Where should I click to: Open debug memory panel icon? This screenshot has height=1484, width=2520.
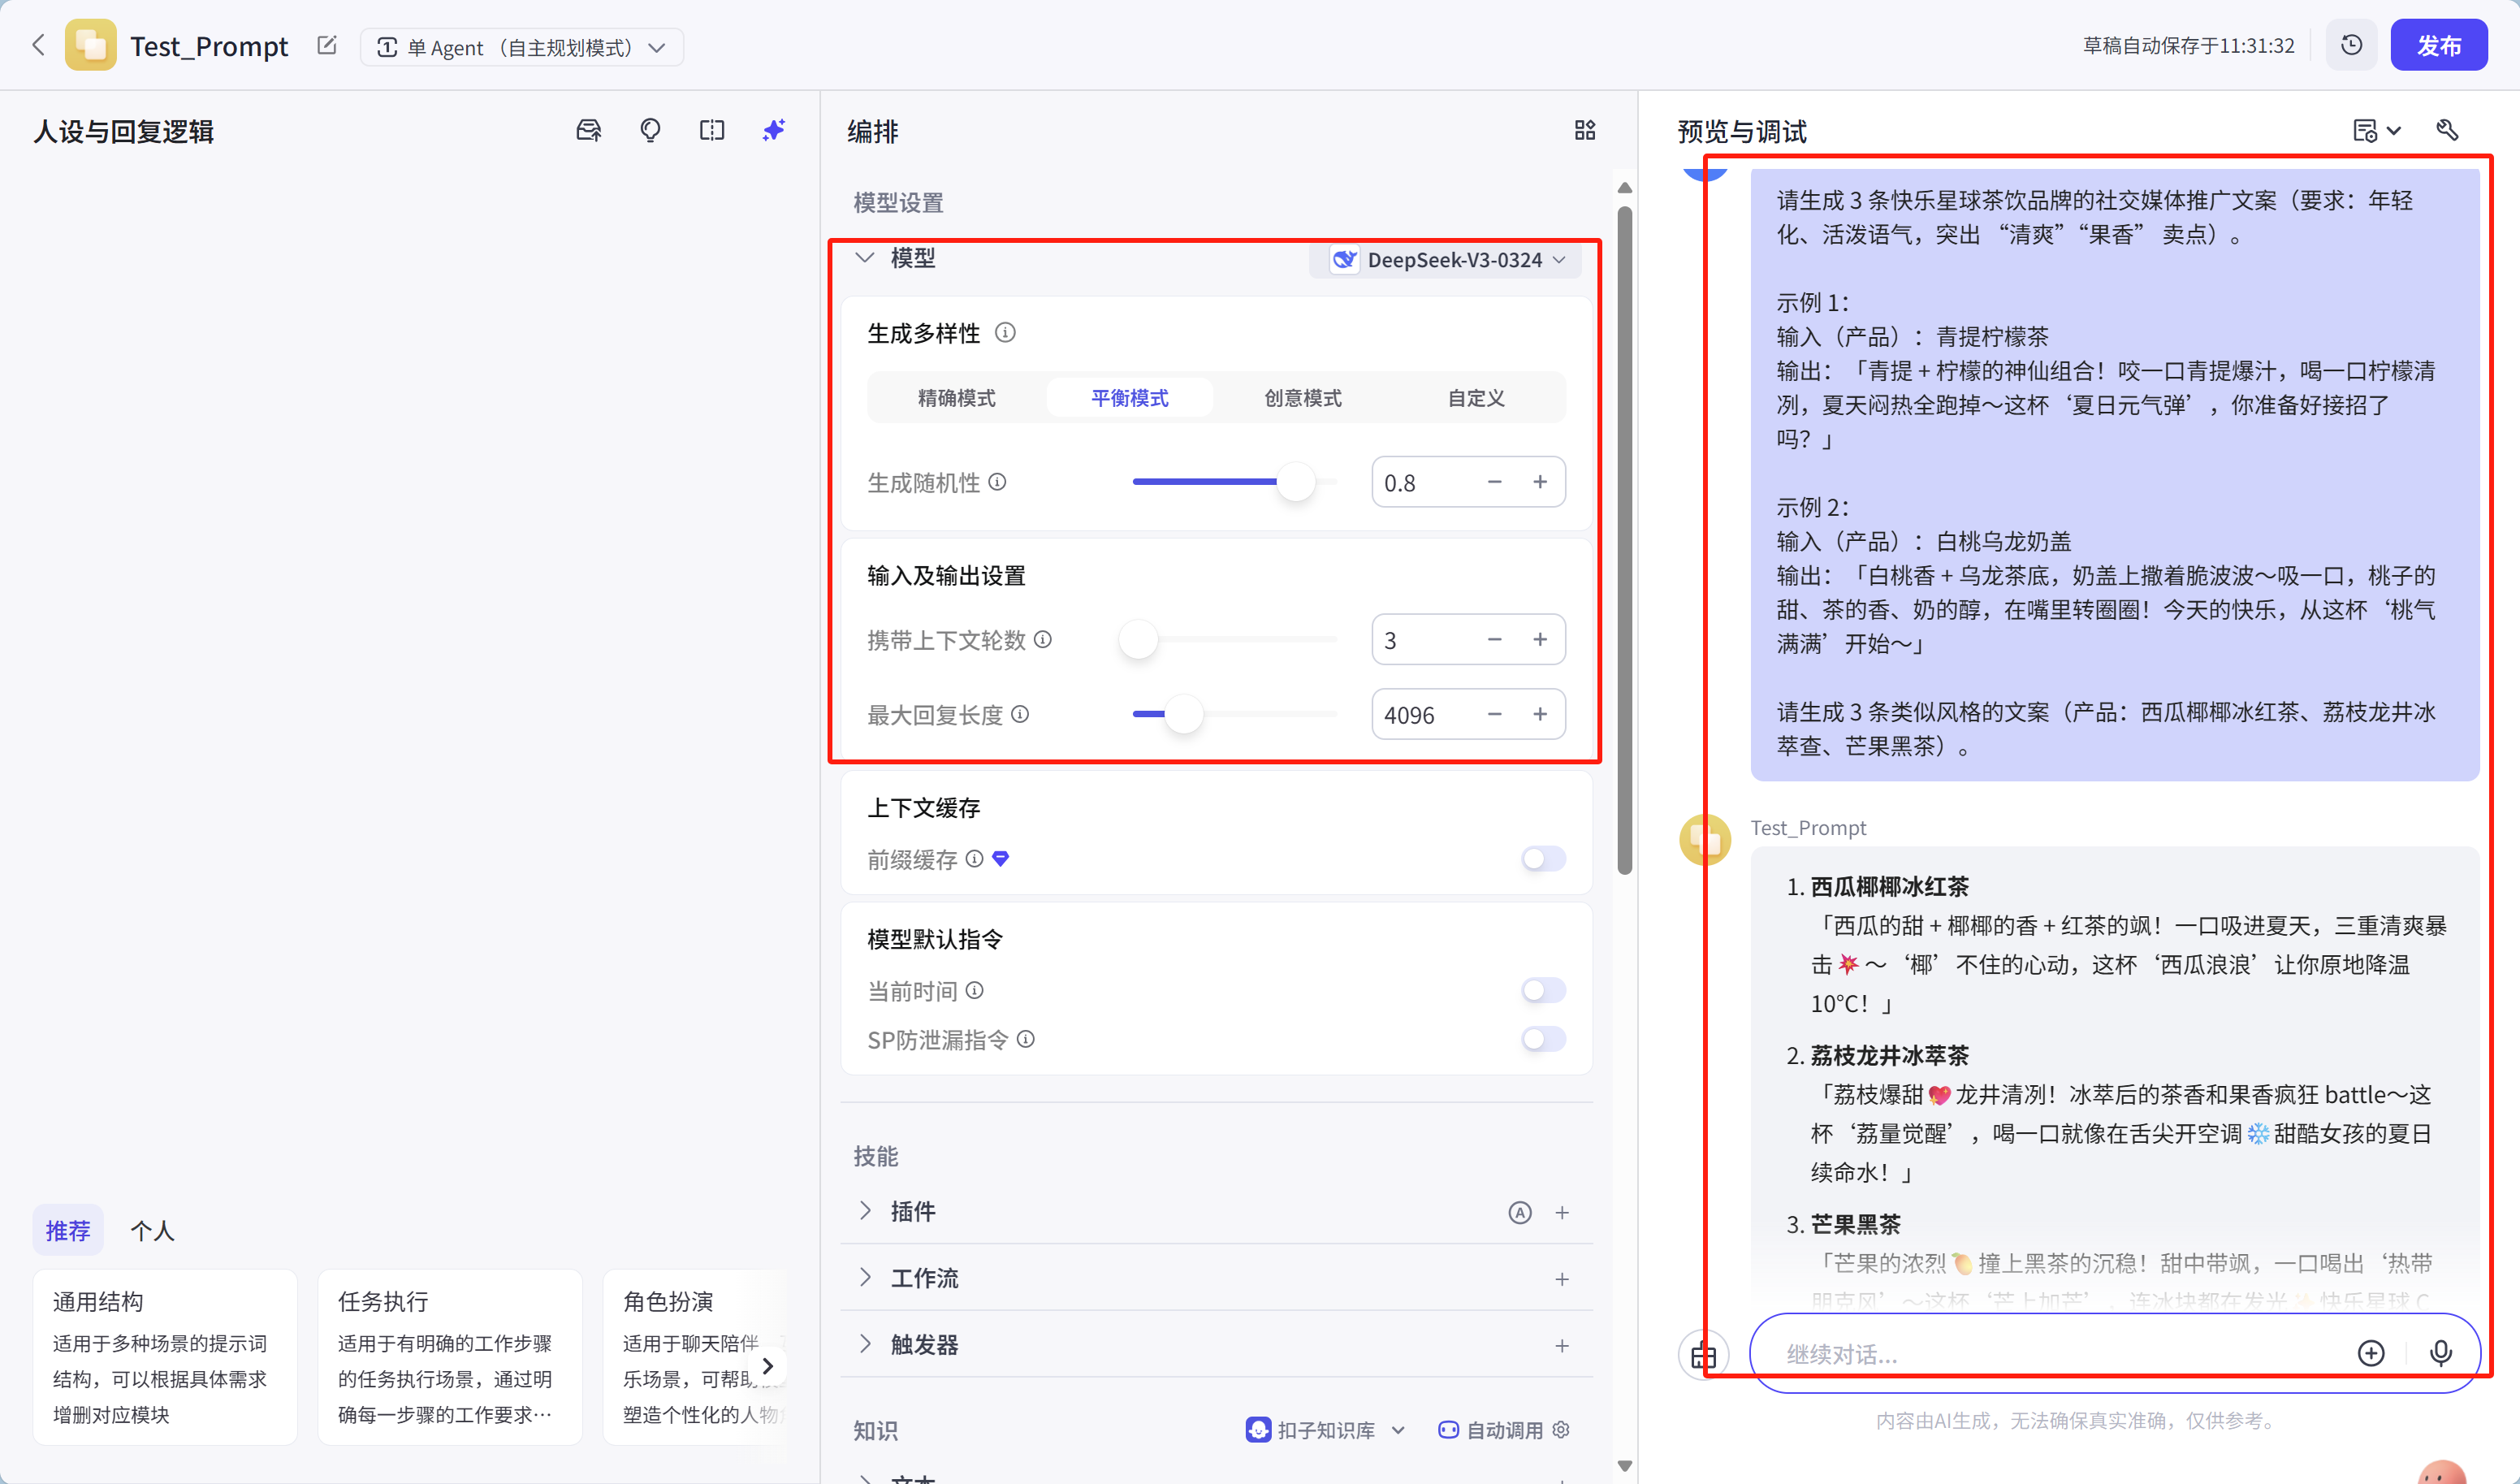coord(2376,130)
